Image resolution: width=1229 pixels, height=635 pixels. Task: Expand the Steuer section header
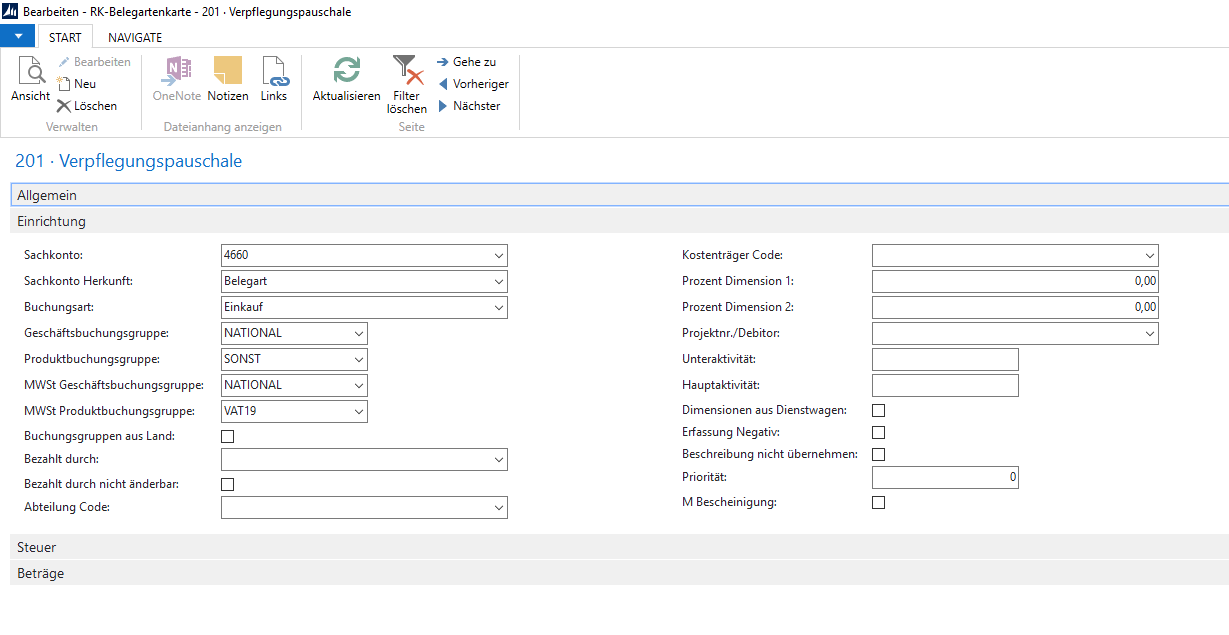coord(37,547)
